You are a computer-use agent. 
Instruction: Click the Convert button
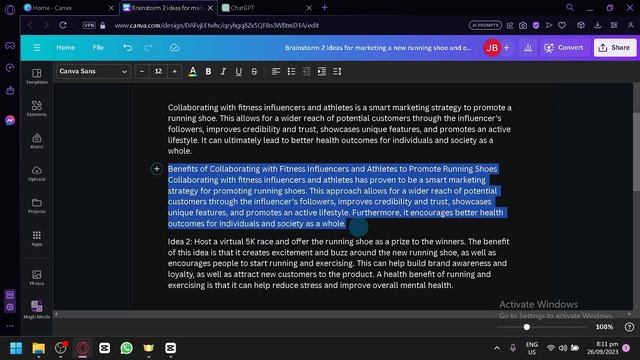coord(564,48)
